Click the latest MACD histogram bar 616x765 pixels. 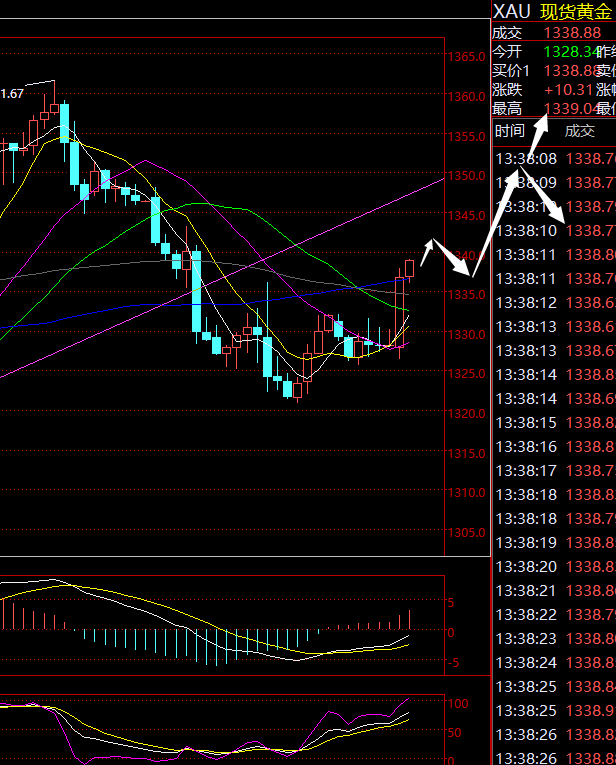[410, 620]
